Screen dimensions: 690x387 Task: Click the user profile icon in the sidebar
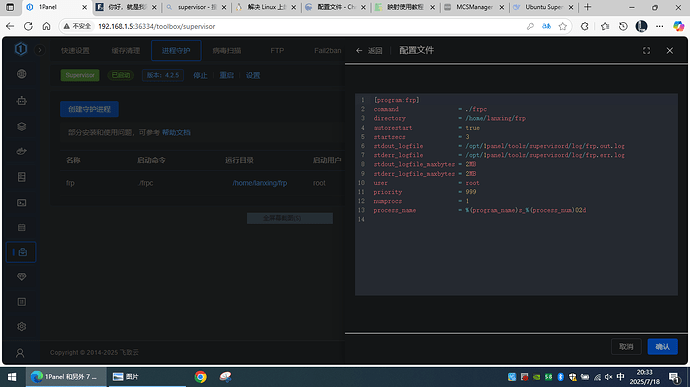click(20, 353)
